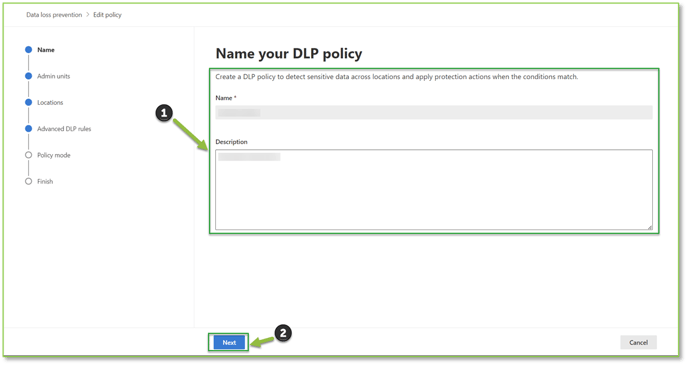Click inside the Description text area
This screenshot has height=365, width=687.
pyautogui.click(x=434, y=189)
